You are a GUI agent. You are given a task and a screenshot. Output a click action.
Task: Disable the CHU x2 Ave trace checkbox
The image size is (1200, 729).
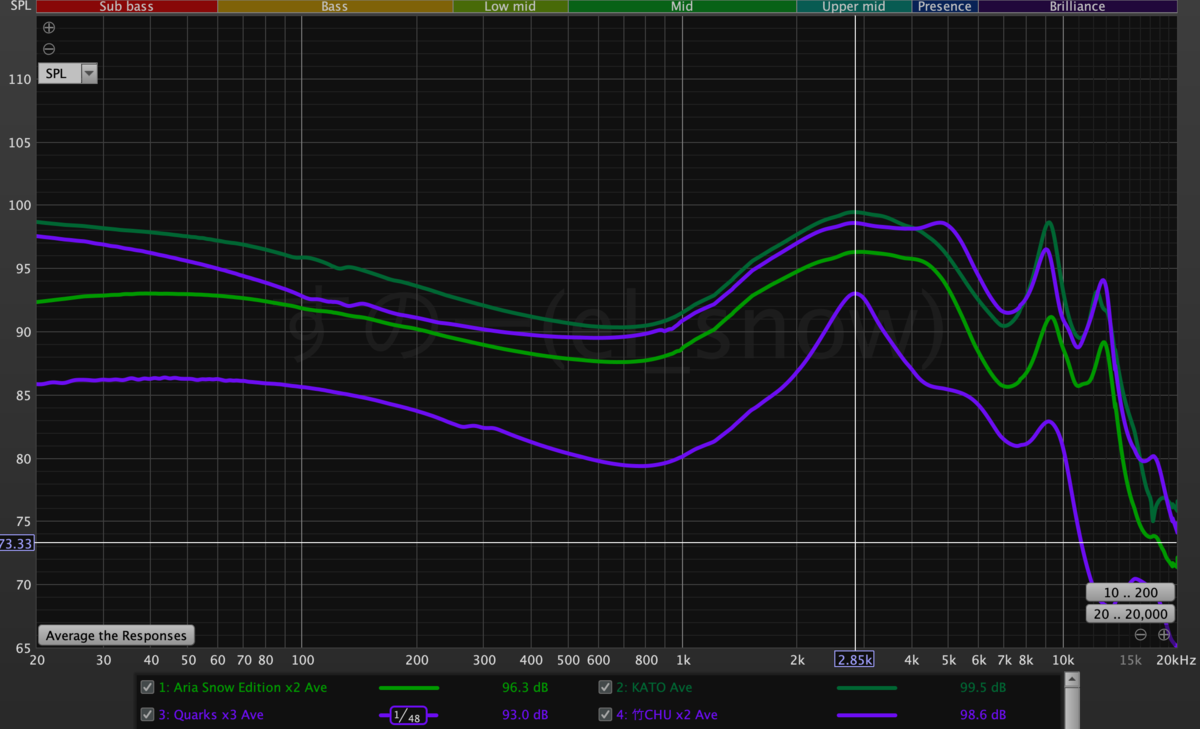[x=605, y=715]
